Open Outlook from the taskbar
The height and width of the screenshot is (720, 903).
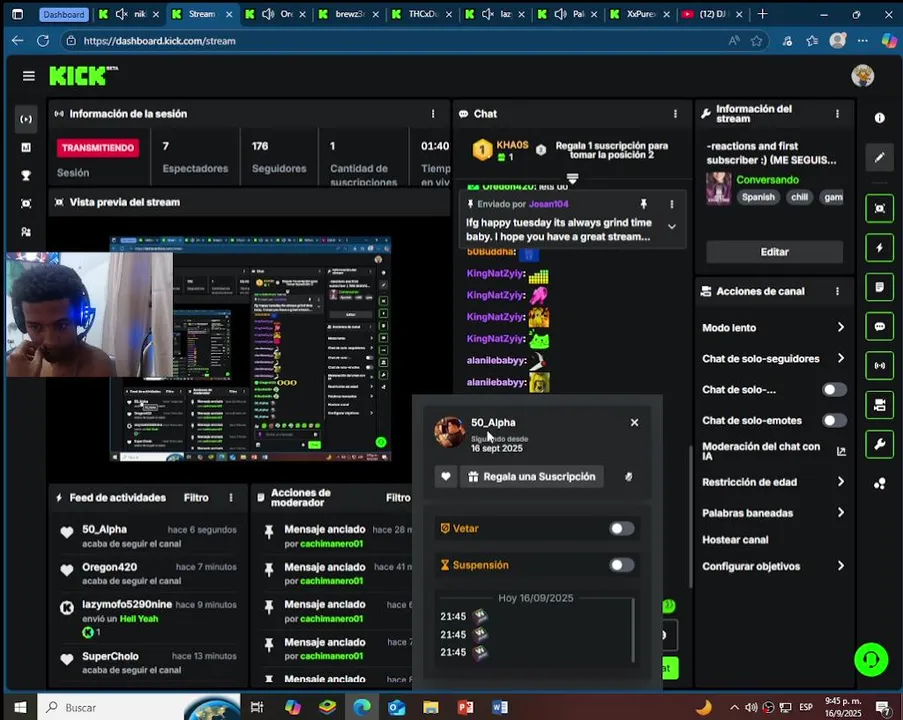click(396, 707)
